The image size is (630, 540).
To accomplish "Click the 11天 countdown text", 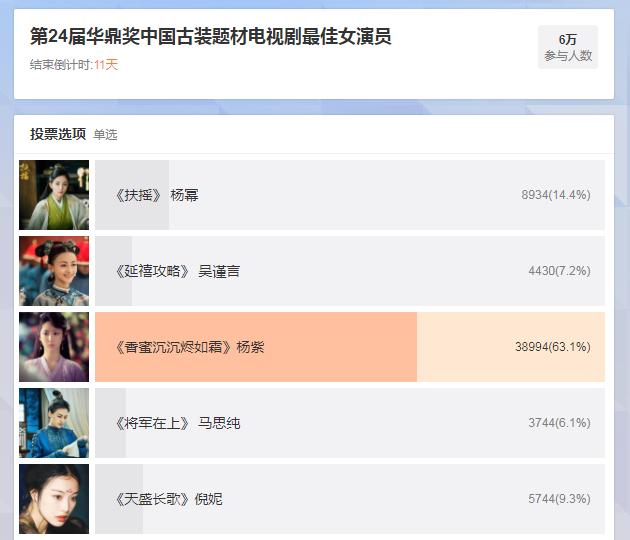I will (106, 65).
